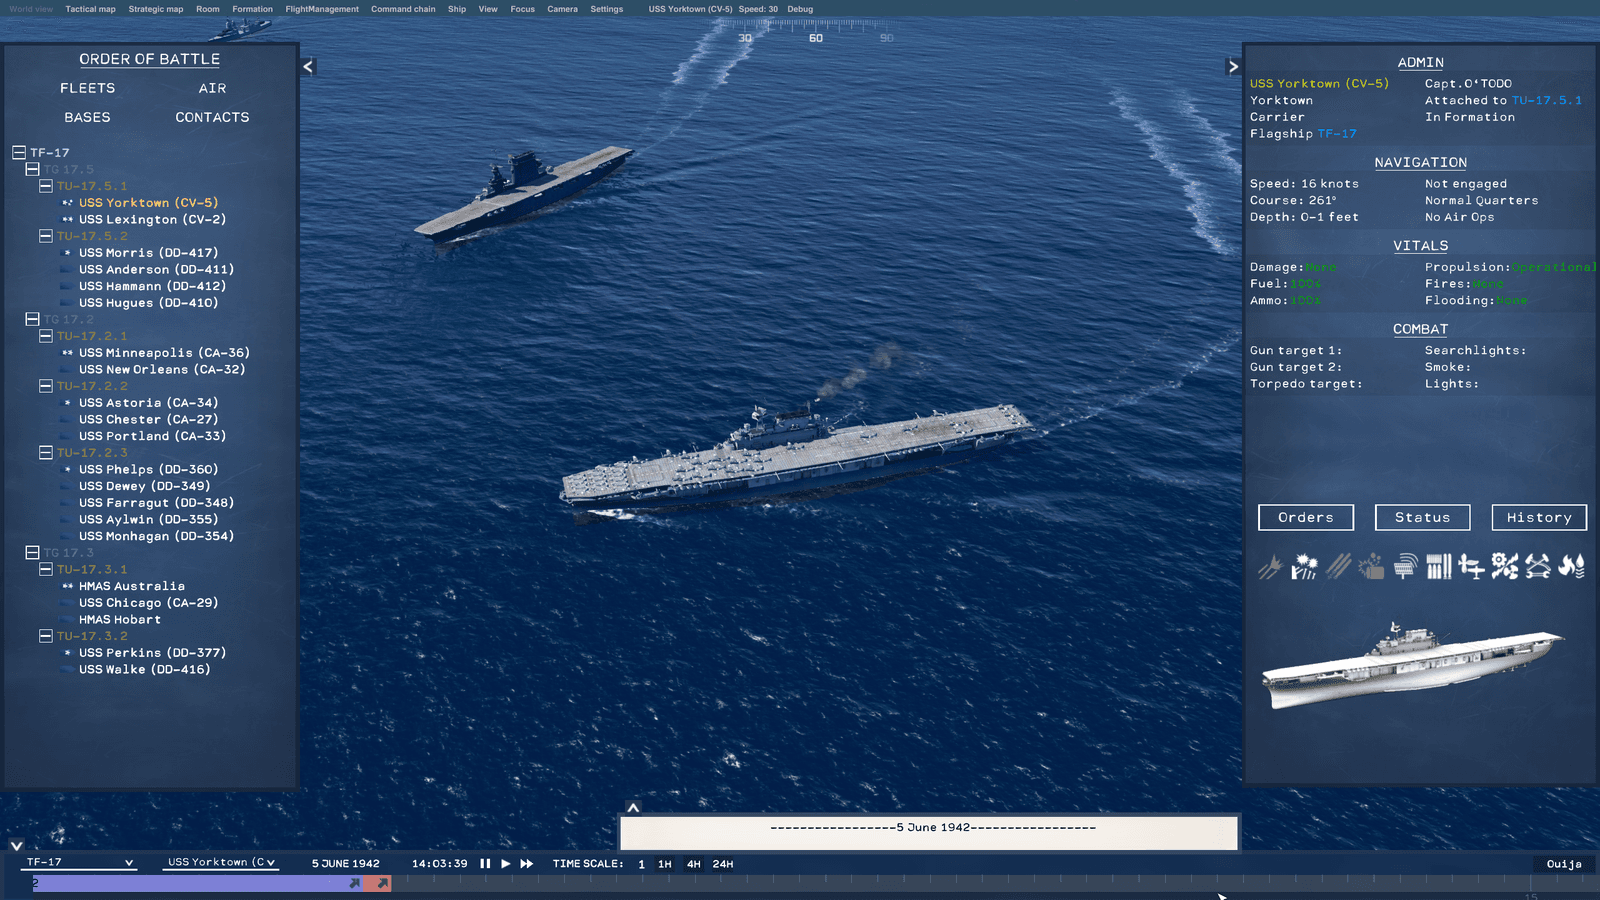1600x900 pixels.
Task: Open the fire and flooding icon
Action: pos(1572,567)
